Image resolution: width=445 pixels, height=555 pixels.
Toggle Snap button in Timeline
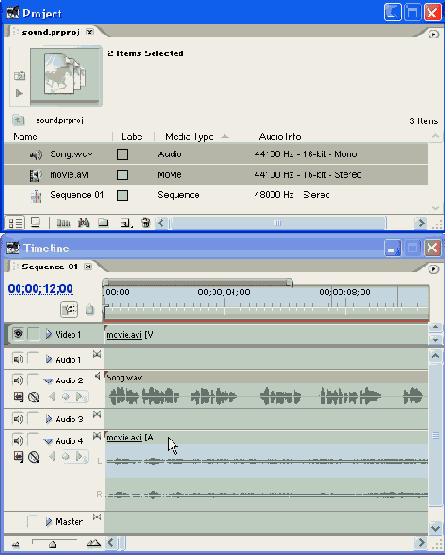point(69,309)
